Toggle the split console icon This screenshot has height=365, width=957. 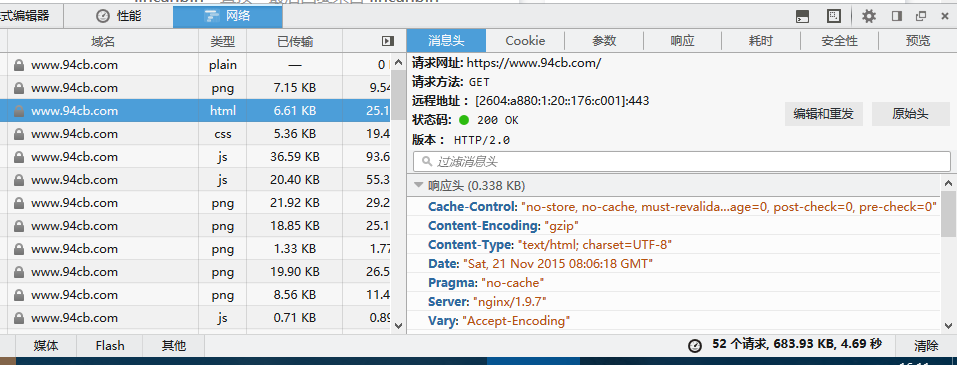coord(804,16)
